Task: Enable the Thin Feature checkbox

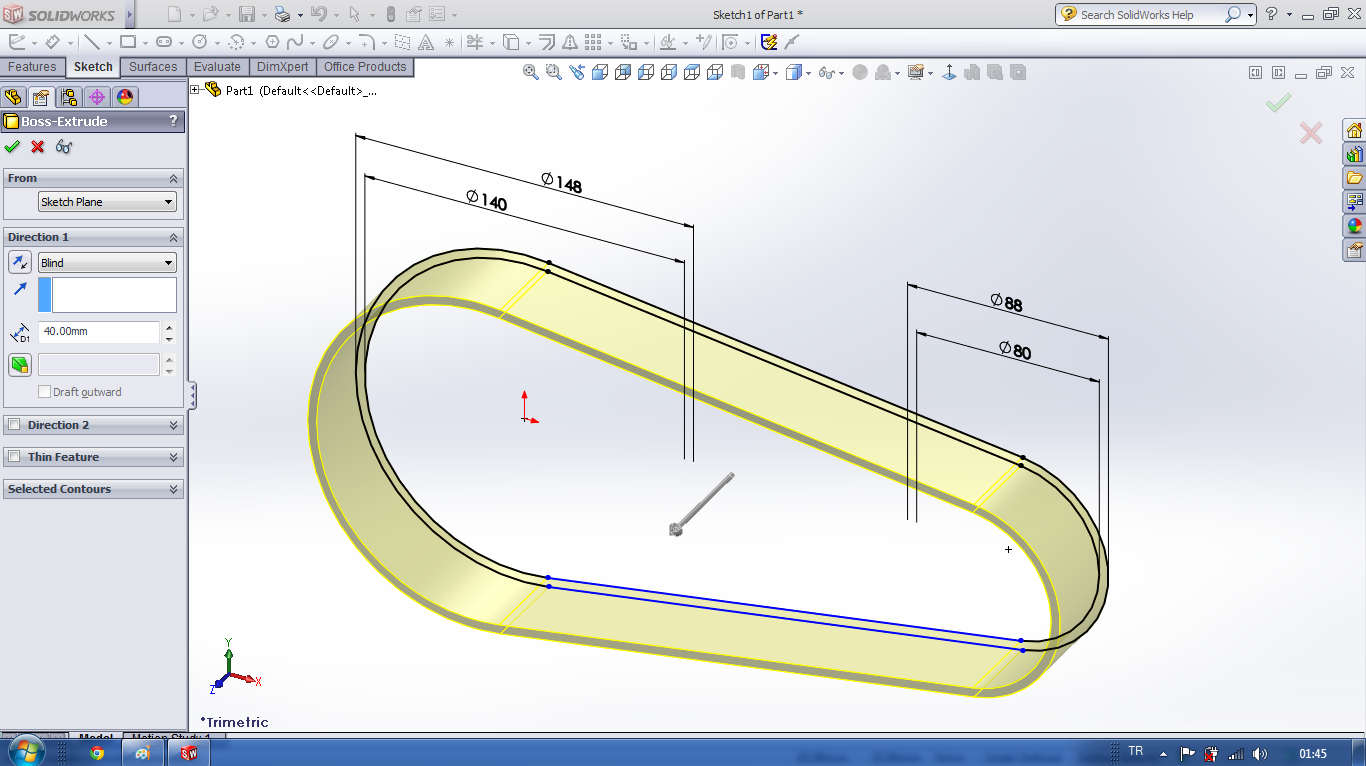Action: 14,457
